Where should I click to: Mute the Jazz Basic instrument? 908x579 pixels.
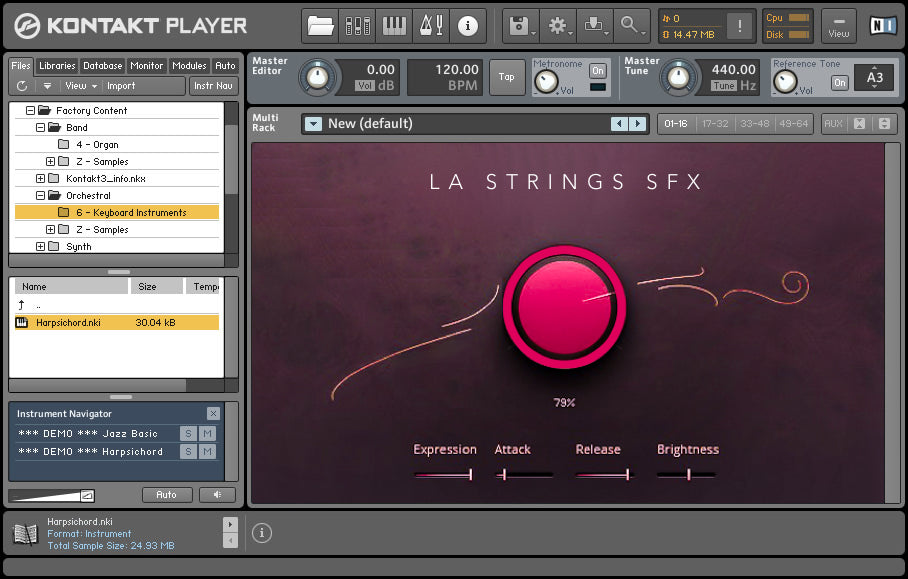click(207, 433)
